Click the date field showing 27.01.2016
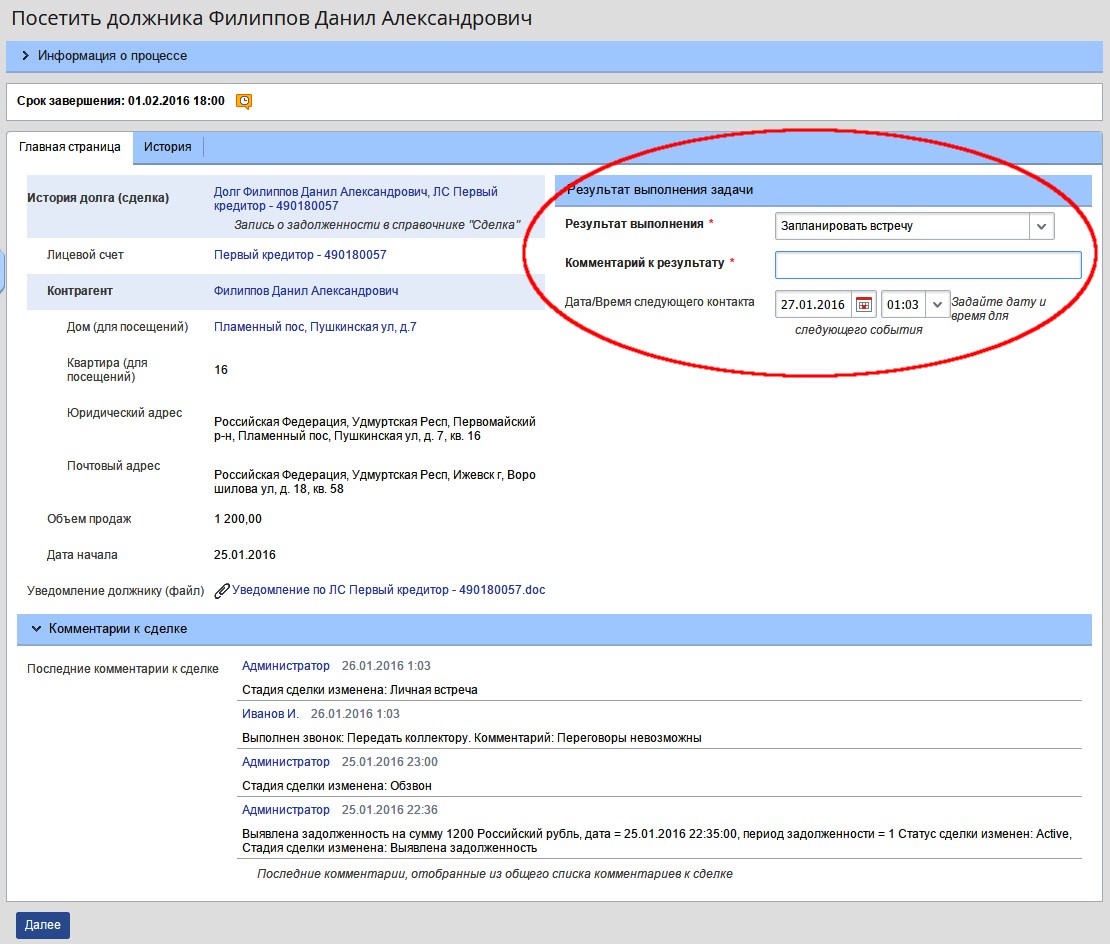The width and height of the screenshot is (1110, 944). (813, 304)
